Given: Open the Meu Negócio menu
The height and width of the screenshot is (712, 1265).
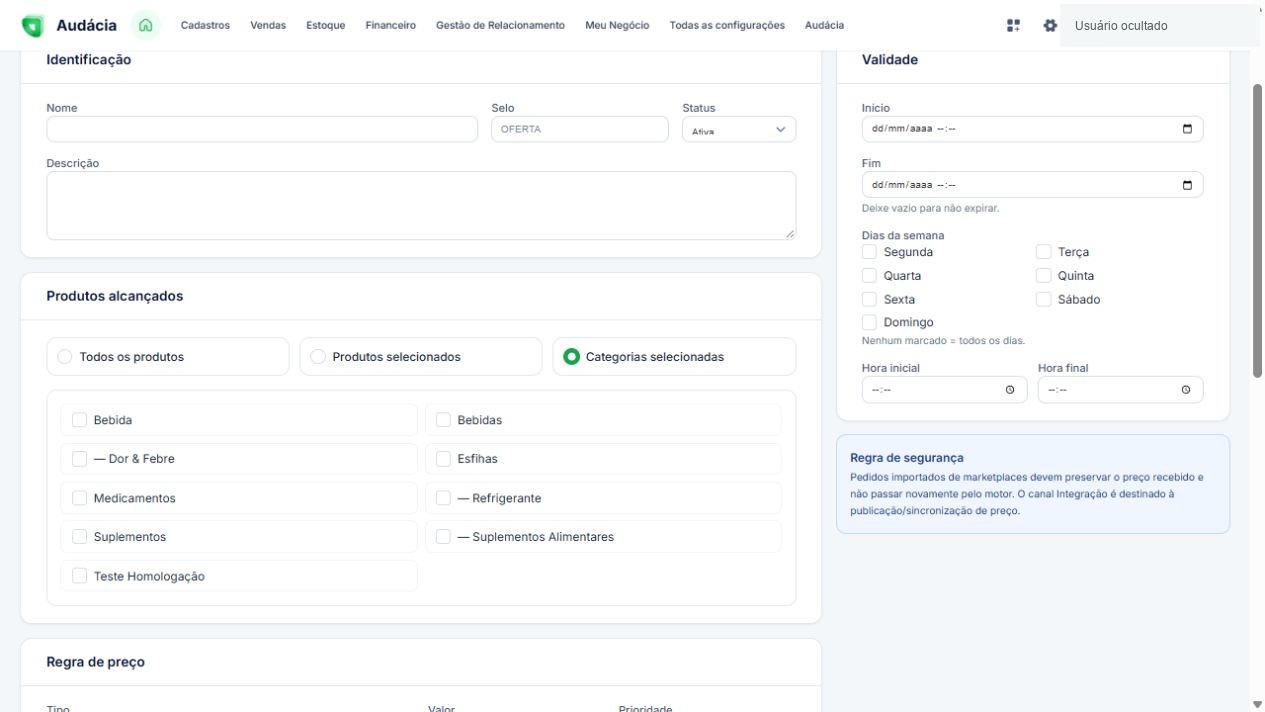Looking at the screenshot, I should tap(617, 26).
